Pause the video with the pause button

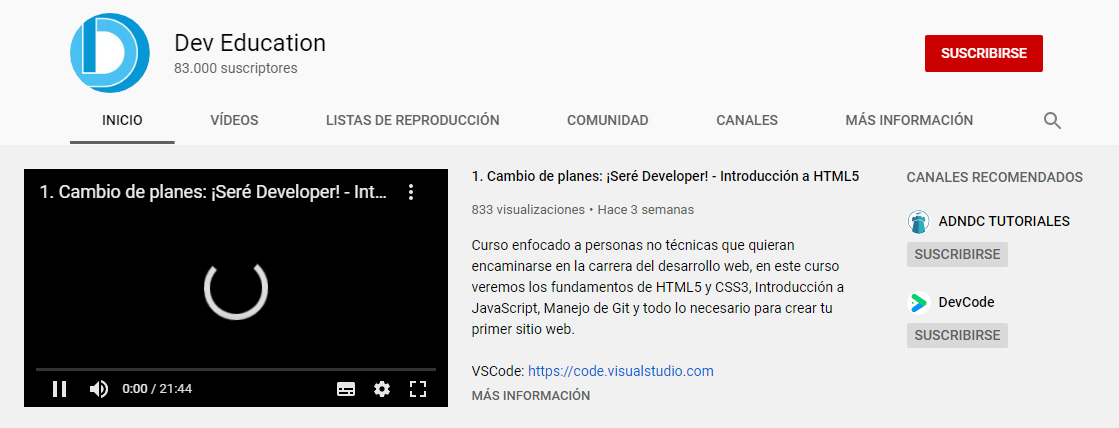point(59,389)
